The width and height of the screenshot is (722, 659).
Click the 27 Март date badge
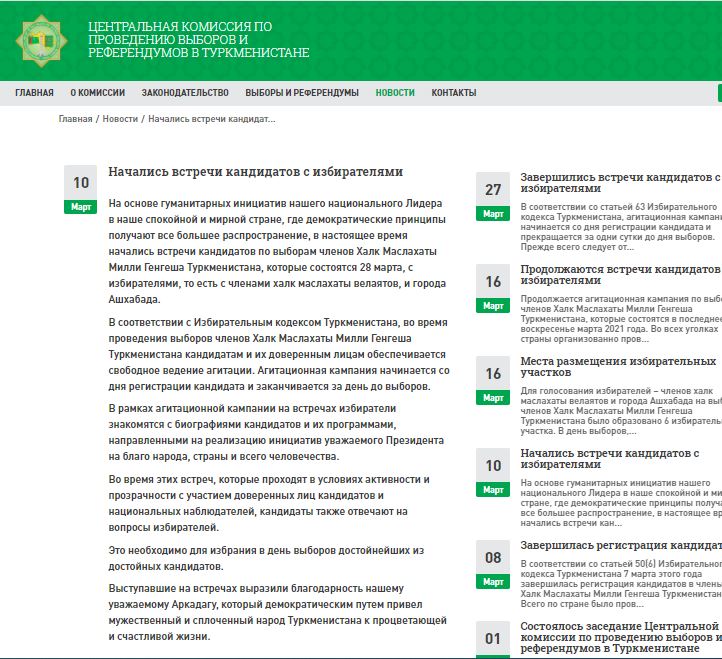pyautogui.click(x=493, y=197)
